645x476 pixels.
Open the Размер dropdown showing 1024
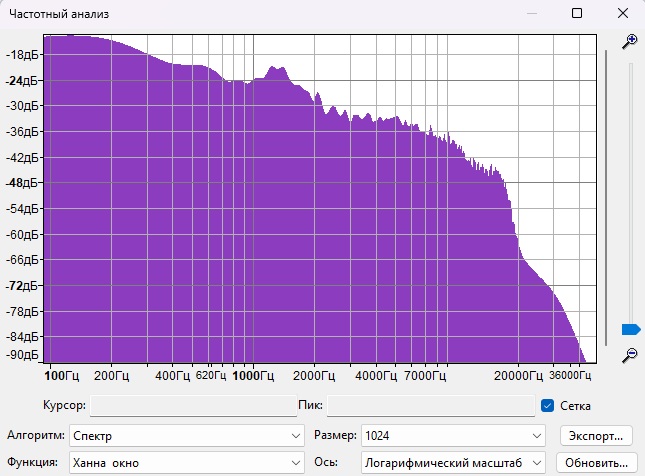[453, 436]
